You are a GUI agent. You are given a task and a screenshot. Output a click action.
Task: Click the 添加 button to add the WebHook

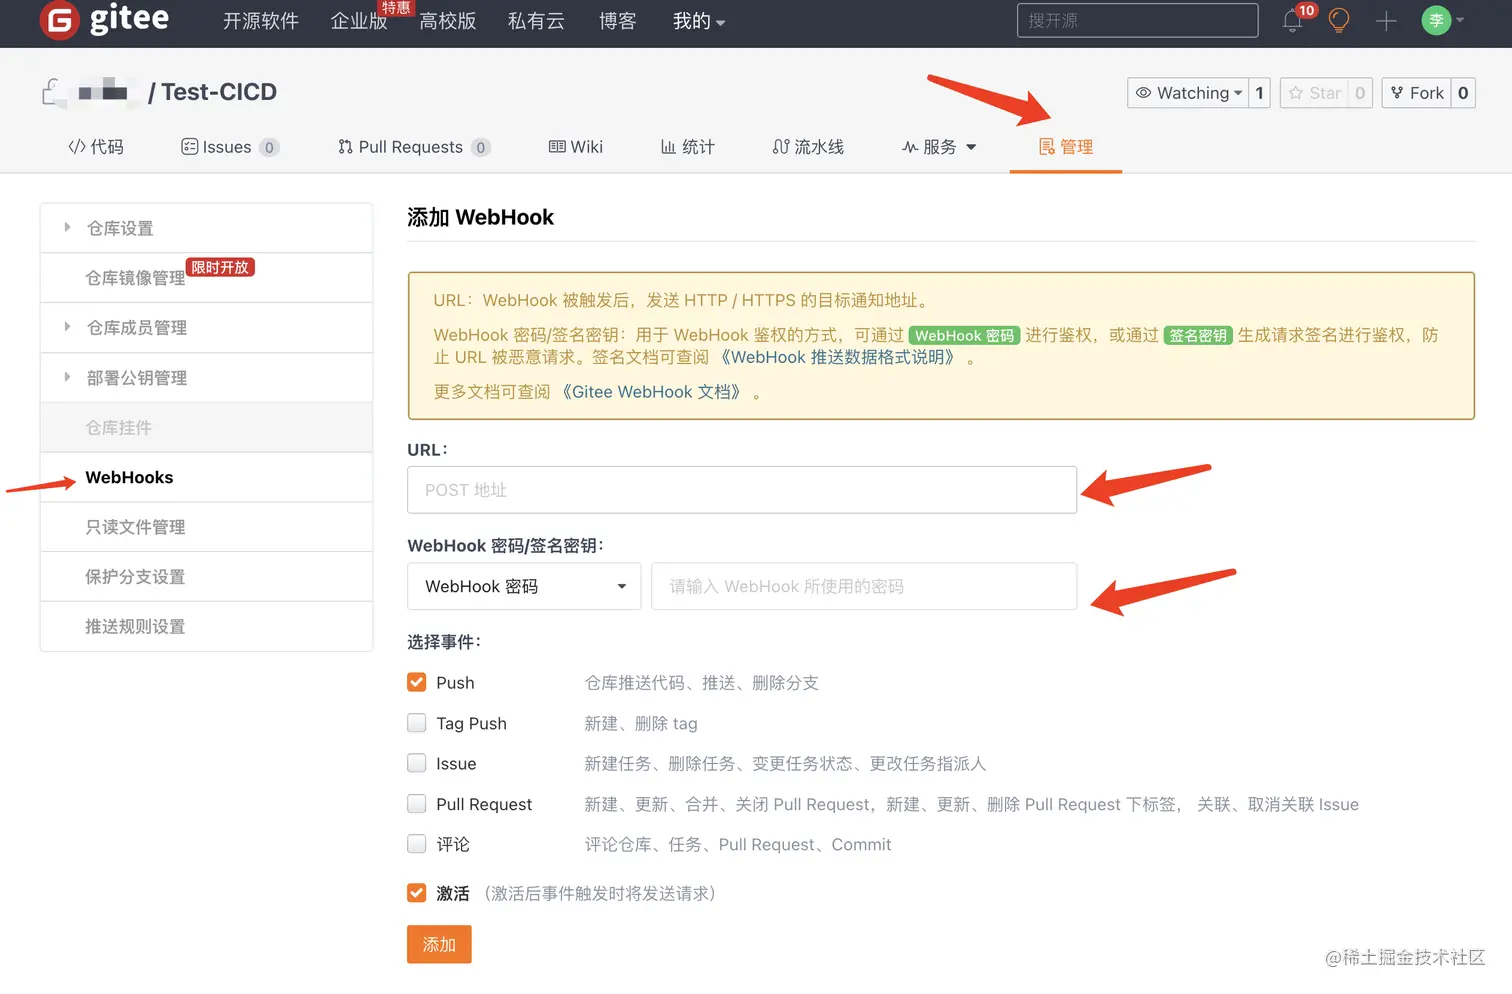point(438,944)
